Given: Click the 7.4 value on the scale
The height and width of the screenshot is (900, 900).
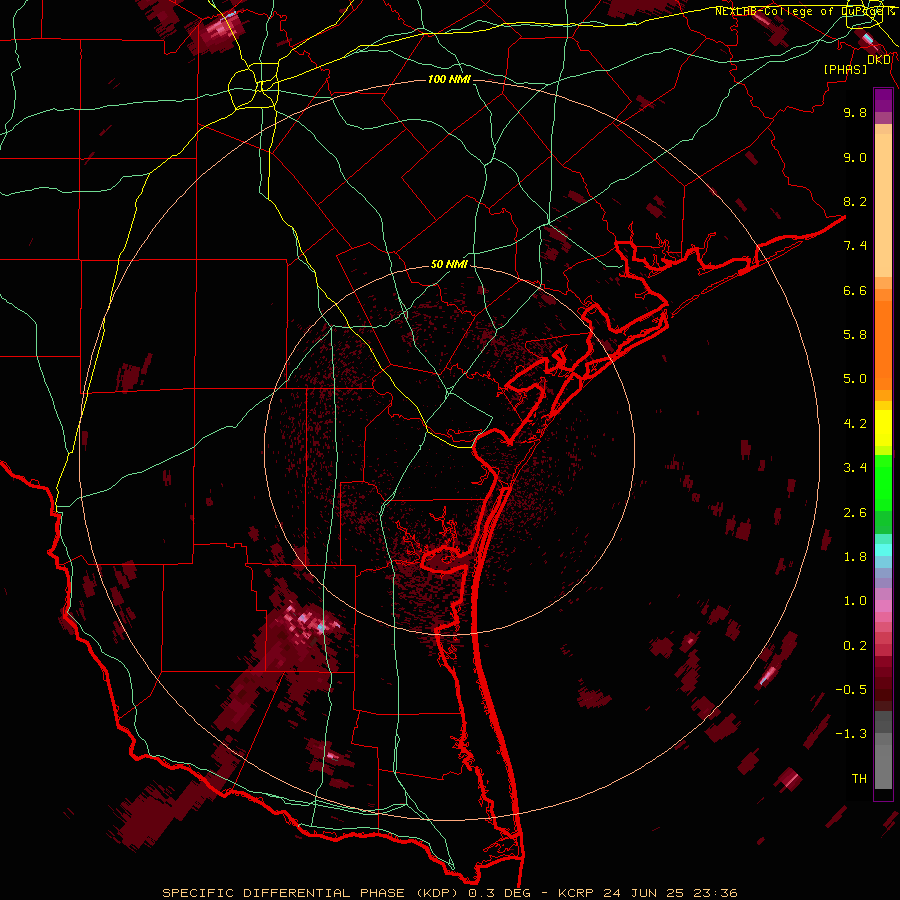Looking at the screenshot, I should click(855, 246).
